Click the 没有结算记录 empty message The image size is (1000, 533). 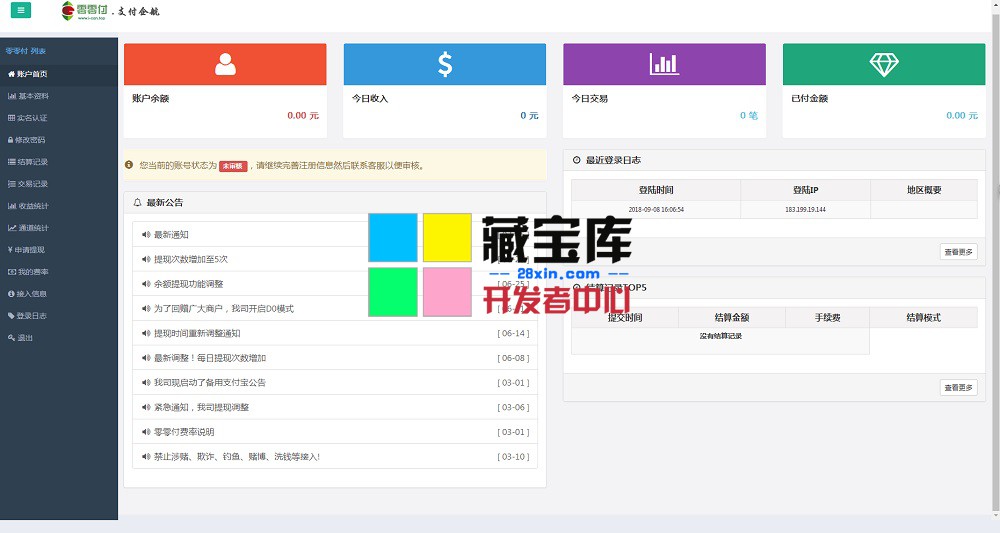[721, 336]
